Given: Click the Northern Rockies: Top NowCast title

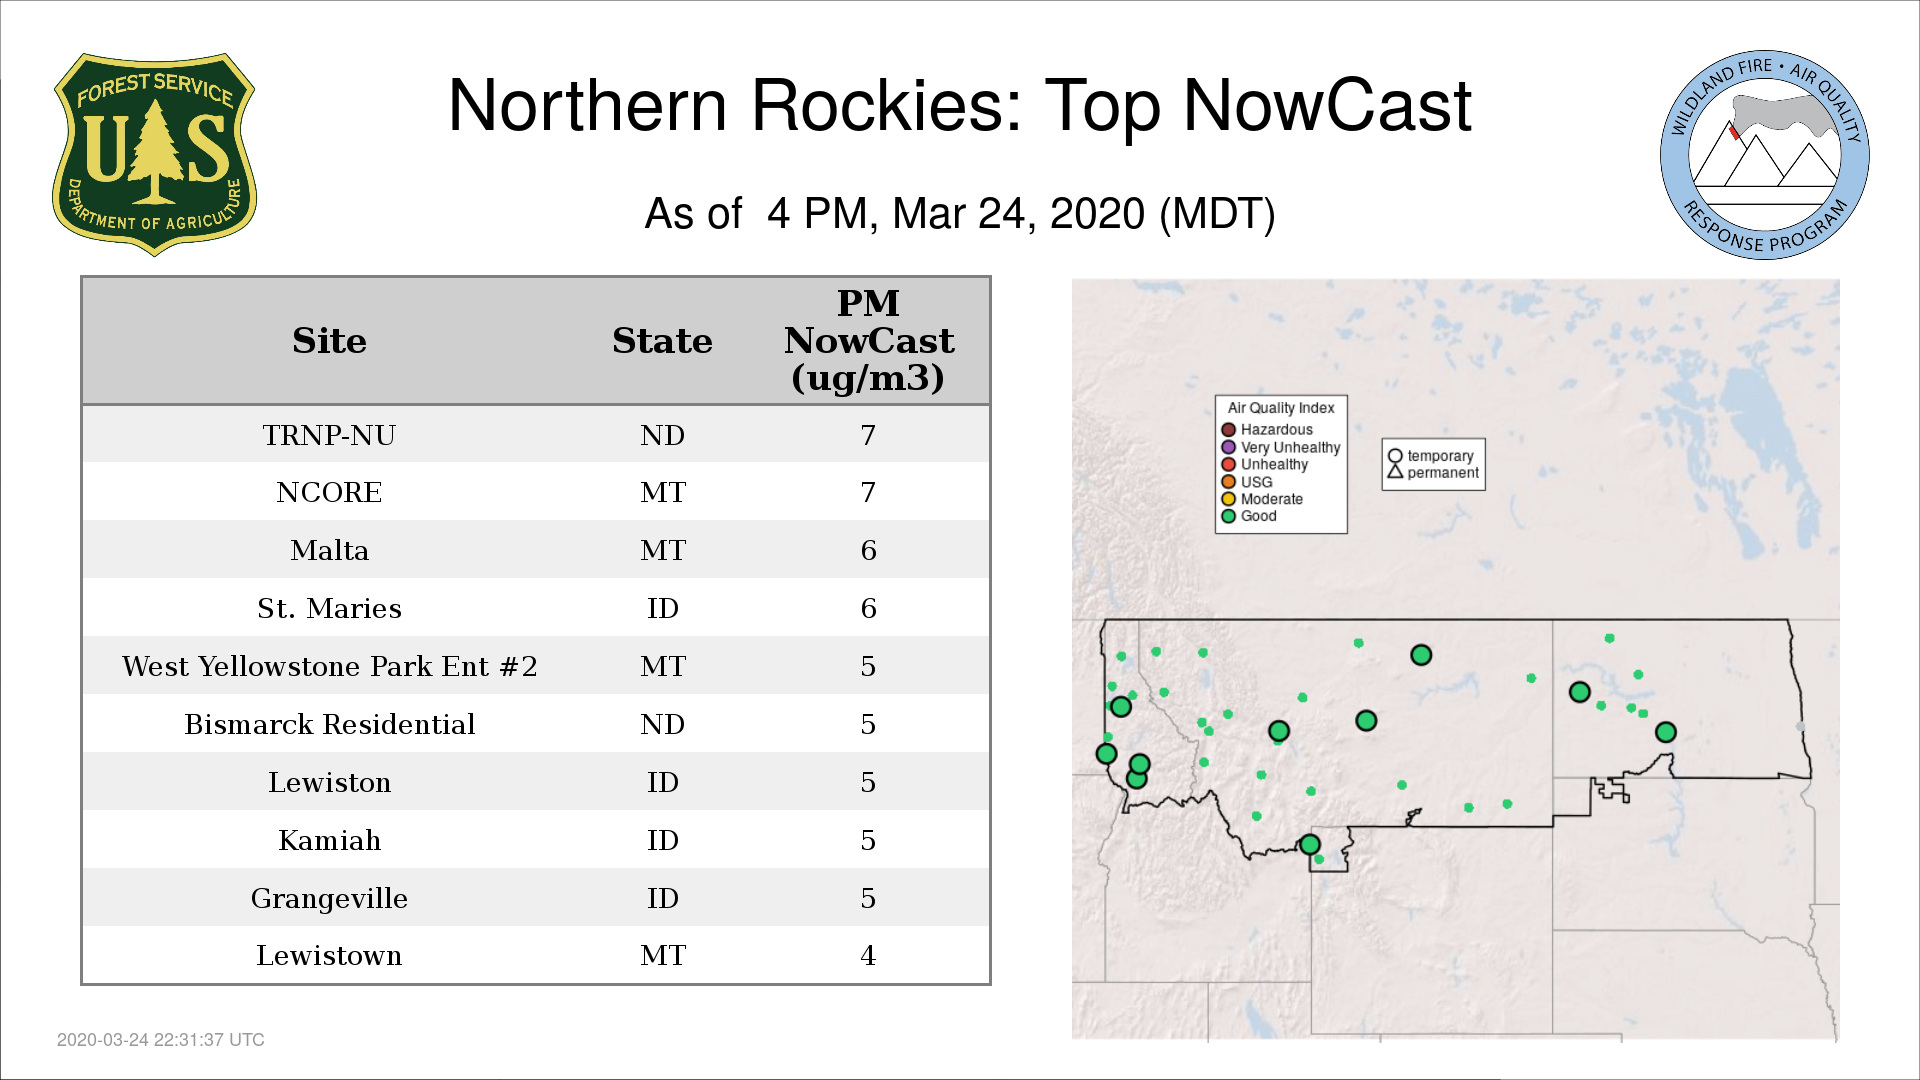Looking at the screenshot, I should [x=959, y=106].
